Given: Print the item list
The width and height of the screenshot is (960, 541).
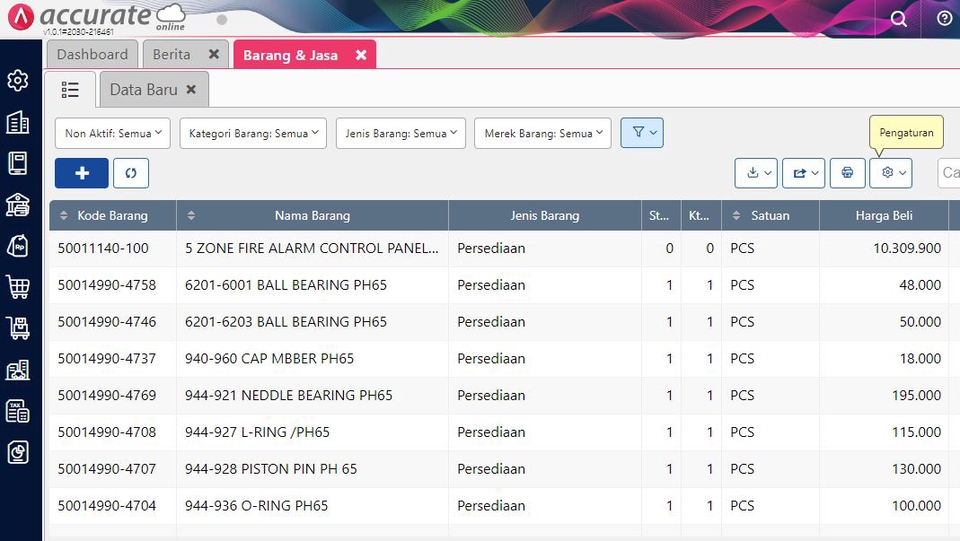Looking at the screenshot, I should [847, 173].
